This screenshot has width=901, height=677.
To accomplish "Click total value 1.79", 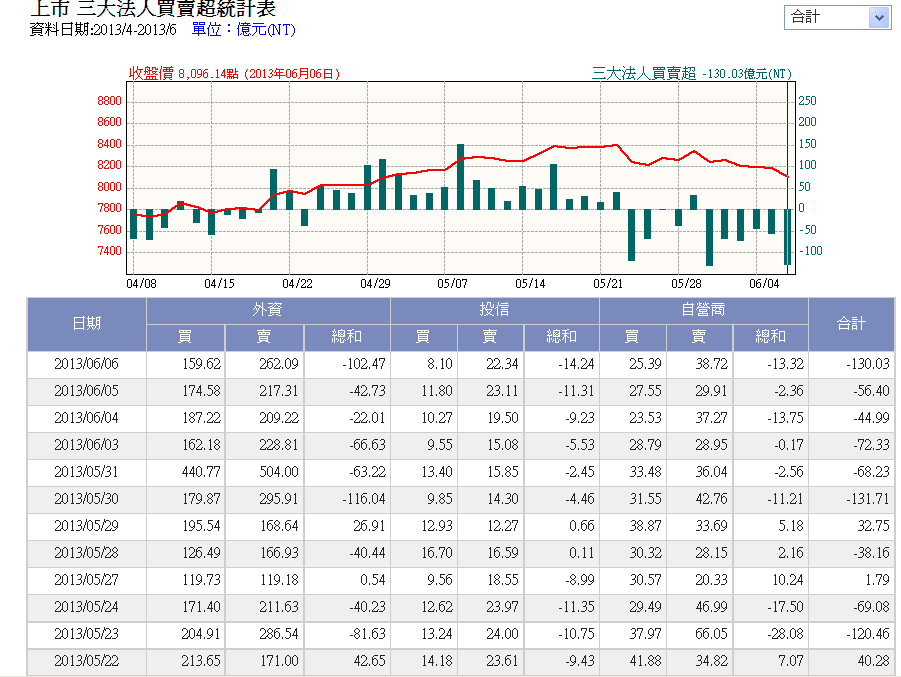I will pos(878,580).
